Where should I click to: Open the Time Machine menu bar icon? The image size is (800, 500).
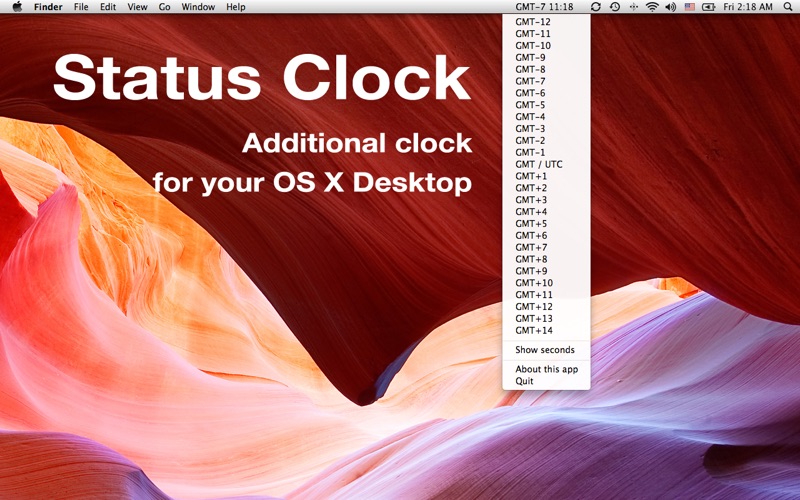[615, 7]
